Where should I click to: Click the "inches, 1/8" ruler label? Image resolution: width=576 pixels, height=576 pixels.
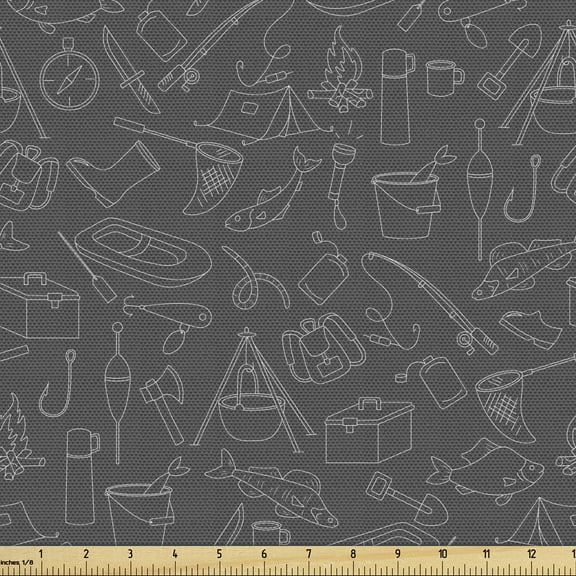16,562
